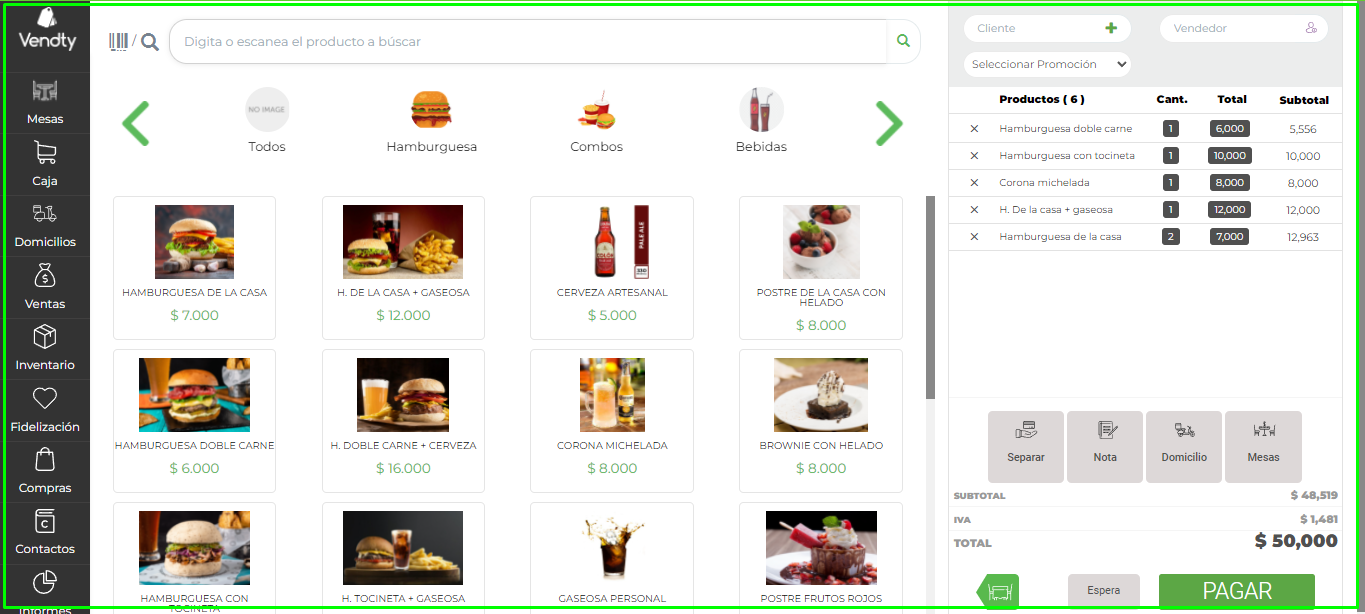This screenshot has height=614, width=1365.
Task: Expand the Seleccionar Promoción dropdown
Action: 1048,64
